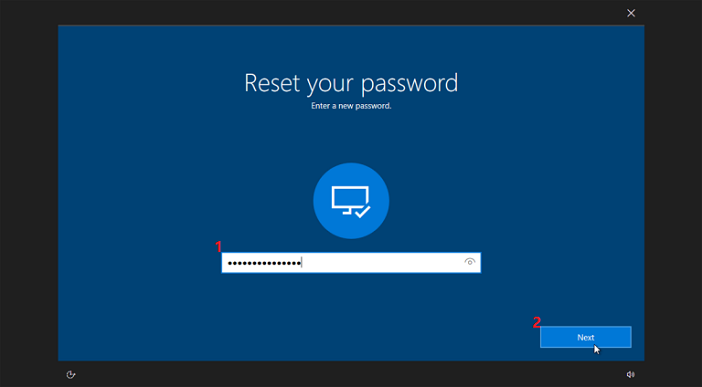Click the masked password dots
The image size is (702, 387).
click(264, 263)
